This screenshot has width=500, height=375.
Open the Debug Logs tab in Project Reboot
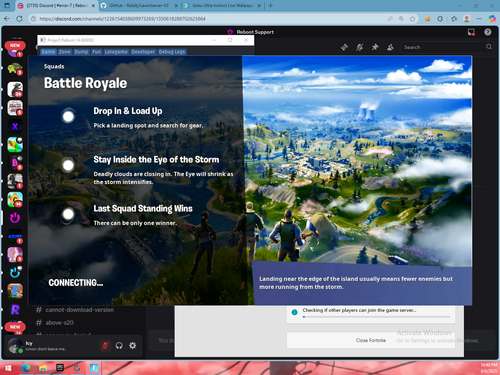pyautogui.click(x=172, y=52)
